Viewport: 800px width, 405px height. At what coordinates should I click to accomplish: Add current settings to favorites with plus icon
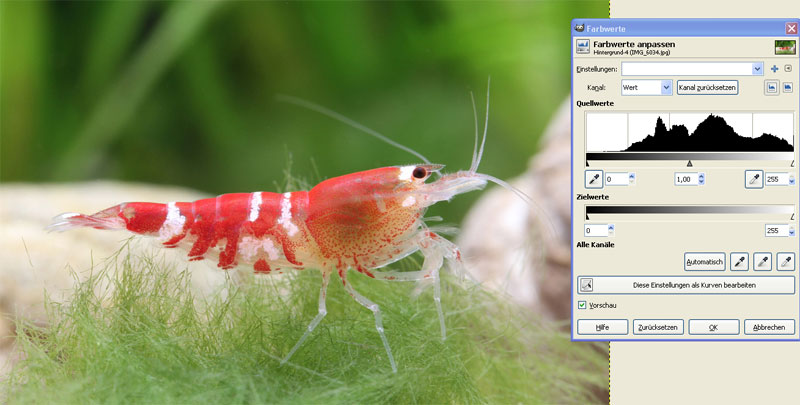point(774,69)
